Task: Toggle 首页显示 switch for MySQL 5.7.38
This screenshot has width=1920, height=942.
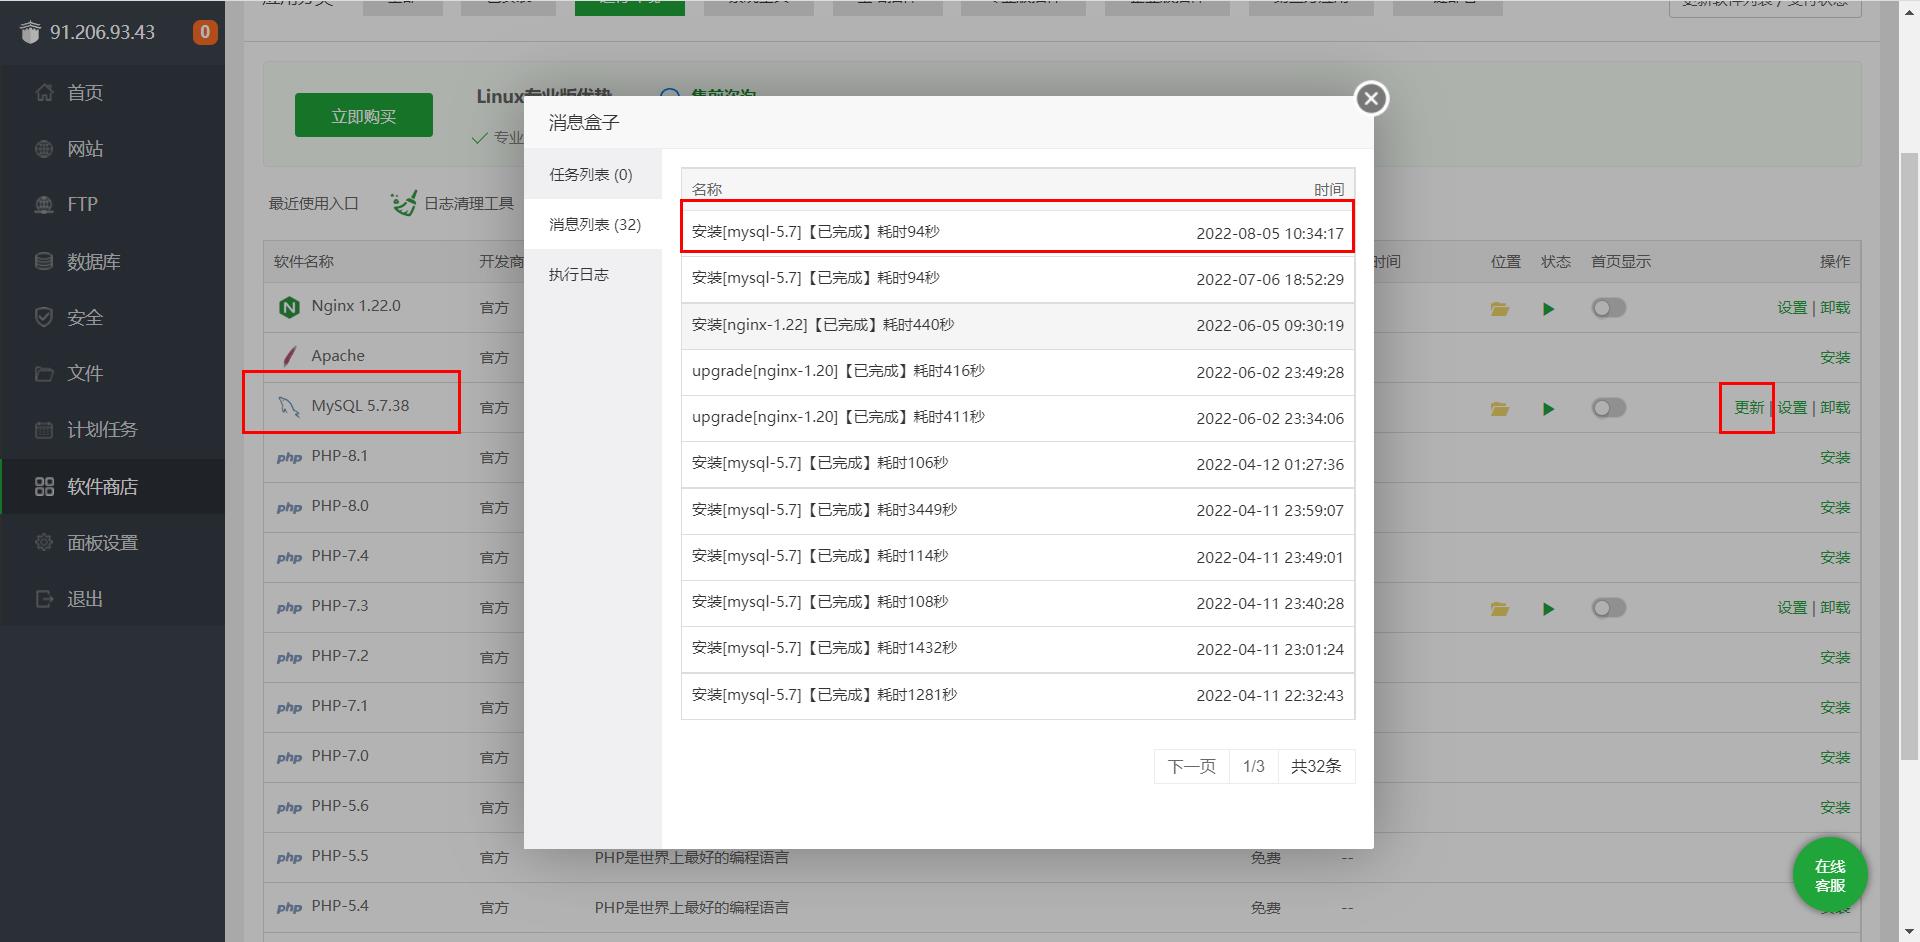Action: (1609, 408)
